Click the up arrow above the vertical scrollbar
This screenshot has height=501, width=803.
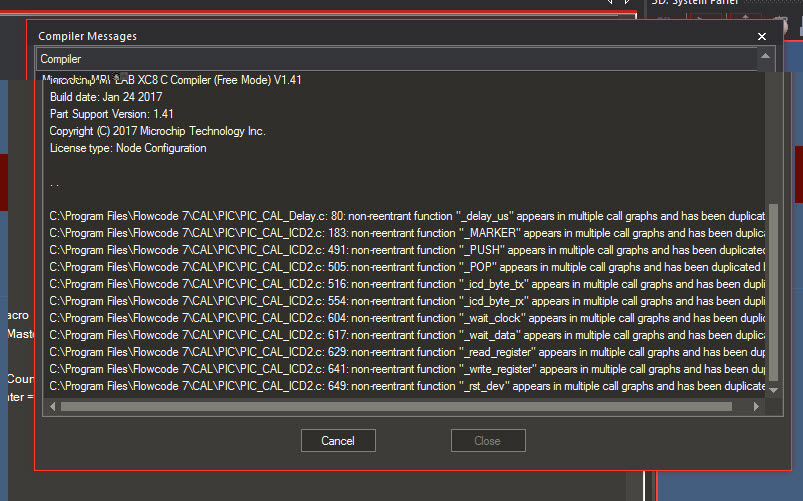click(x=766, y=56)
